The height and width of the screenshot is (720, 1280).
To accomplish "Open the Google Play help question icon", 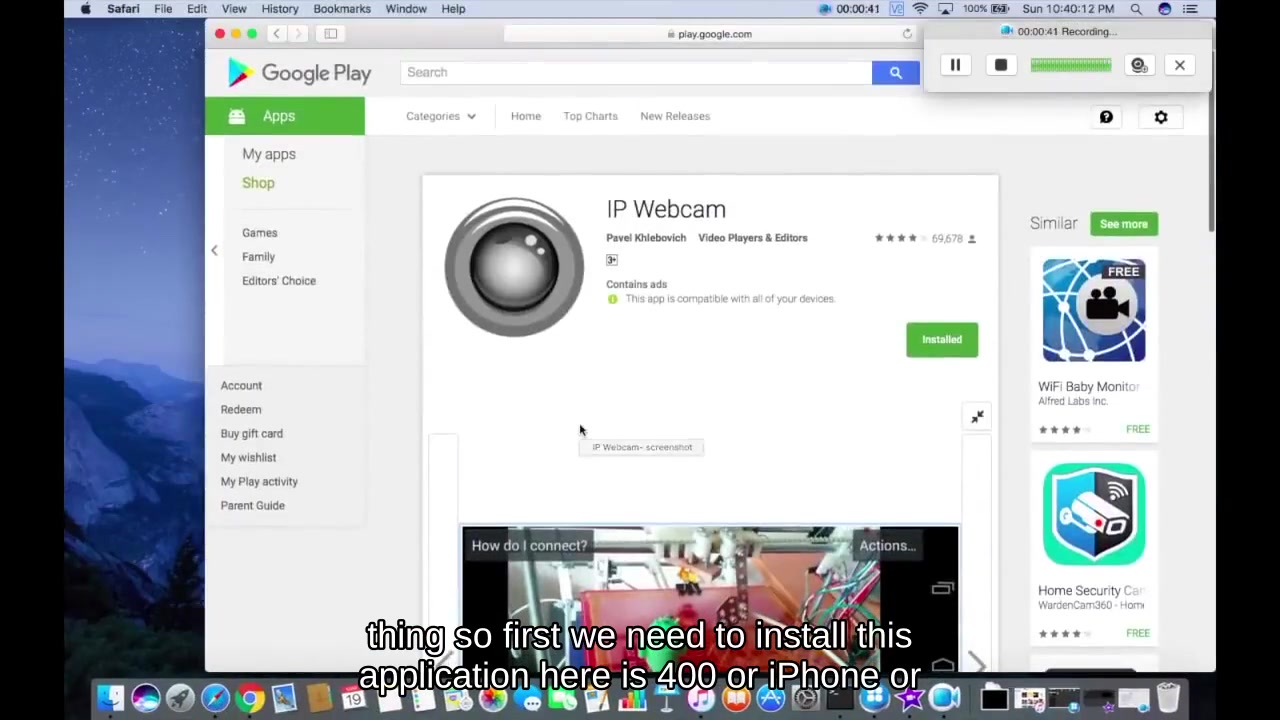I will [x=1106, y=117].
